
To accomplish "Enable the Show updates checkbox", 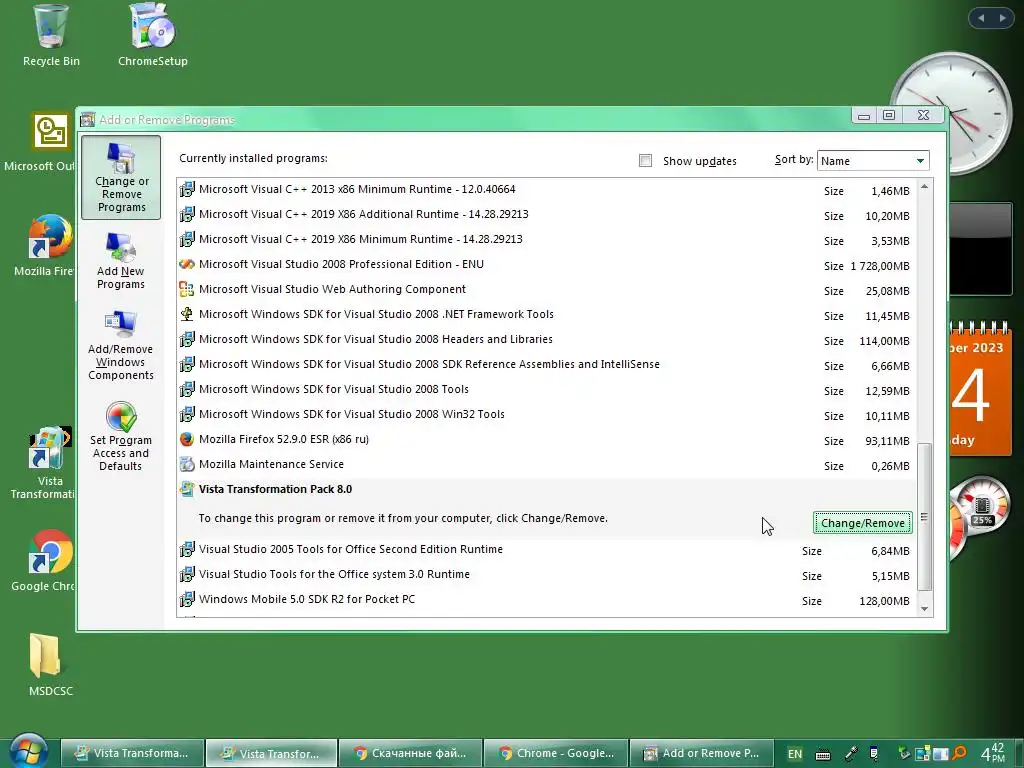I will (645, 161).
